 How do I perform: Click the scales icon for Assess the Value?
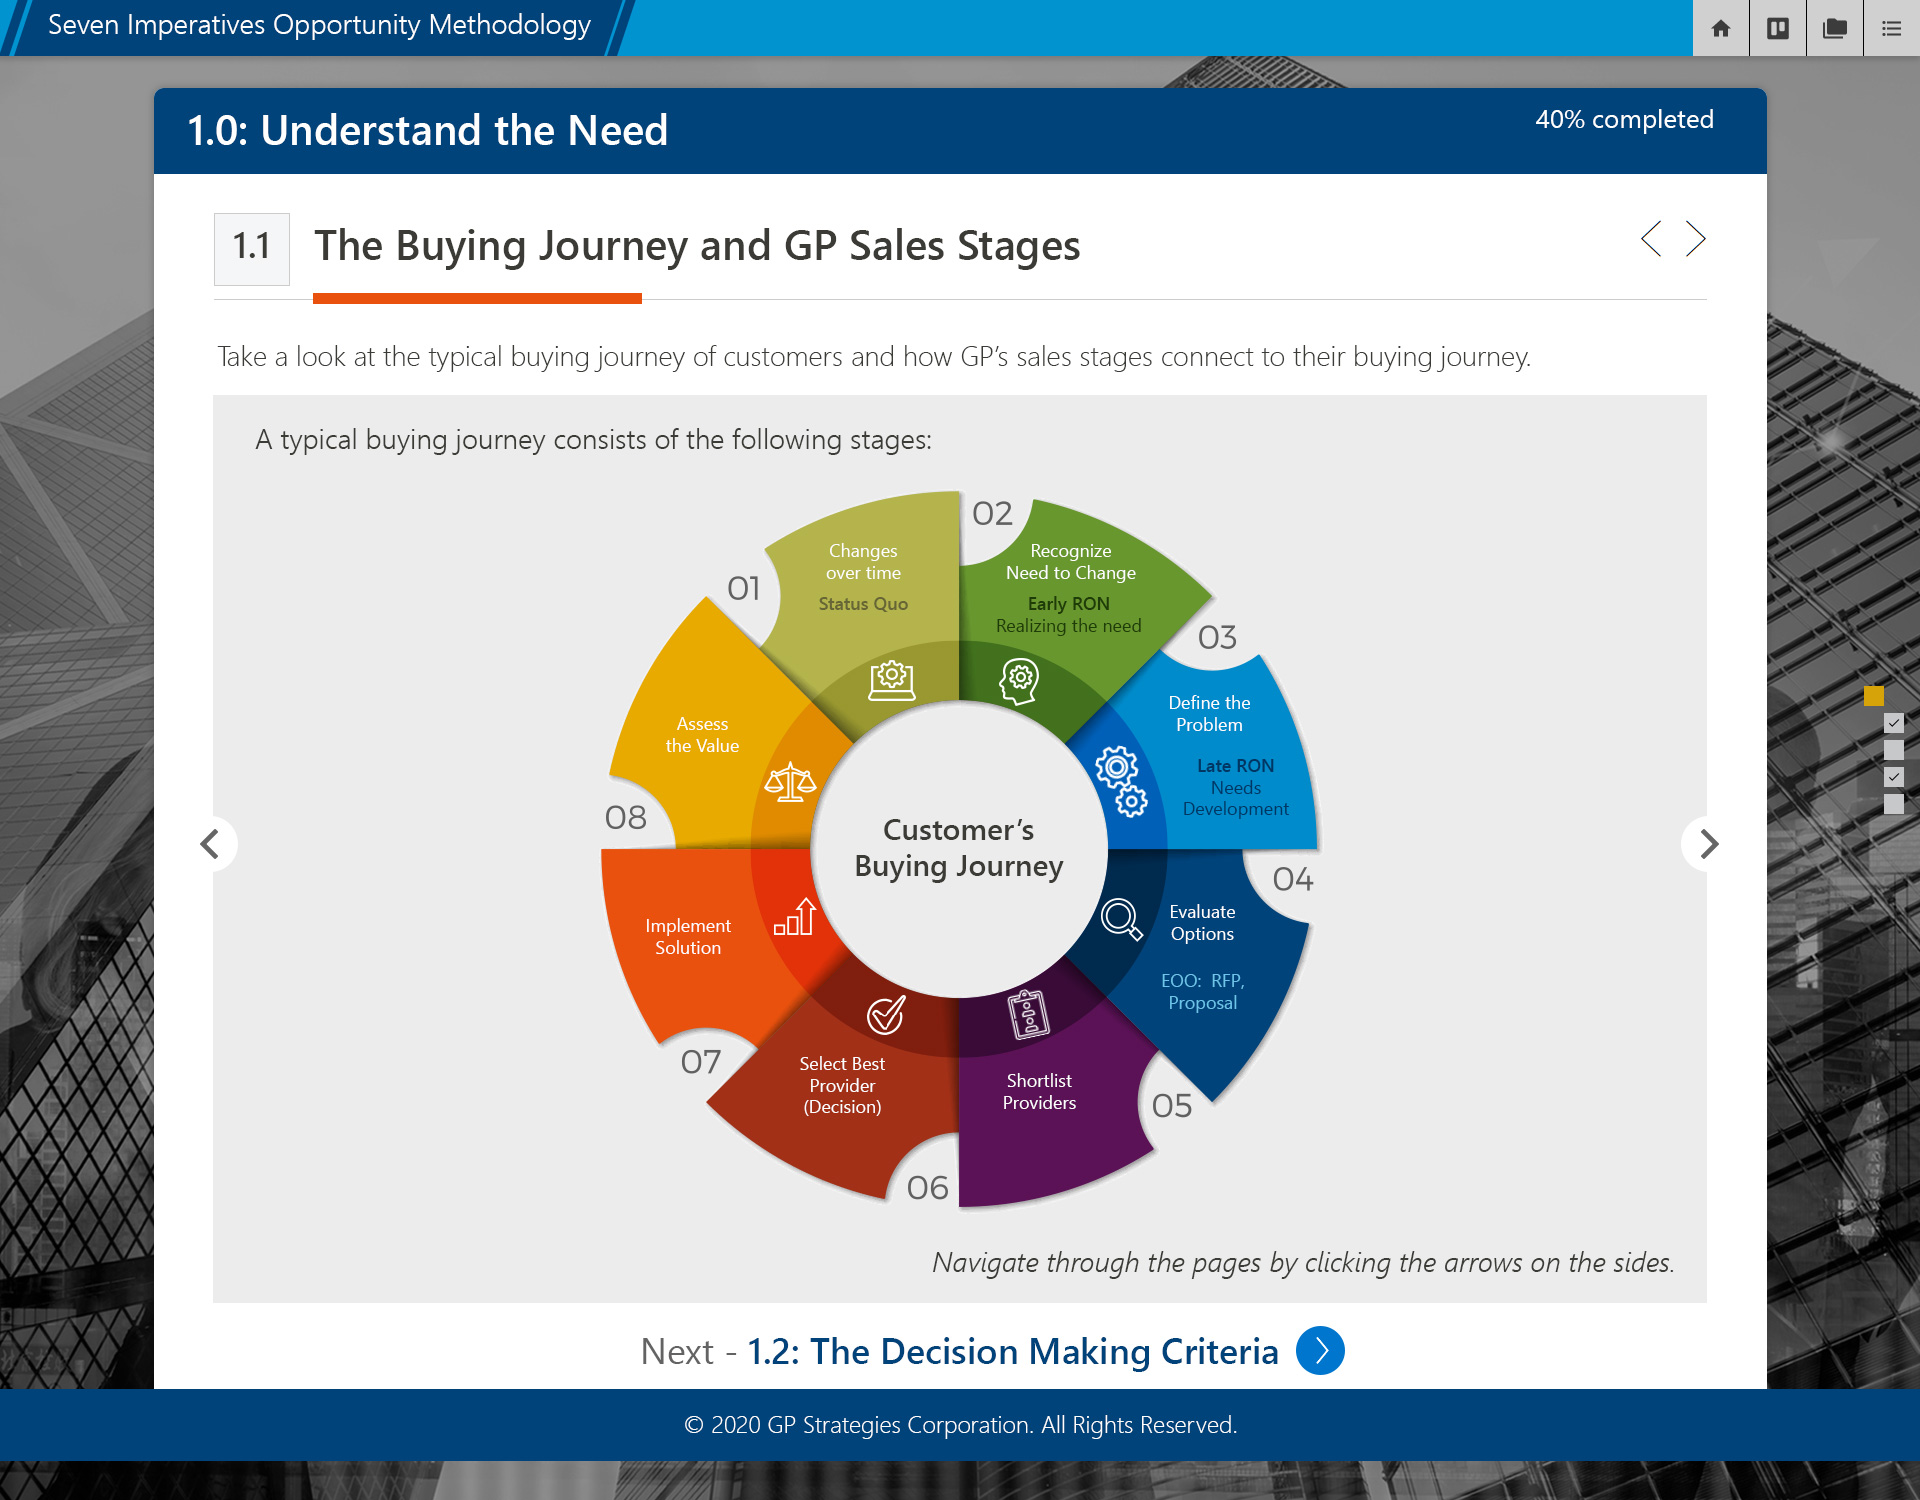pos(790,782)
